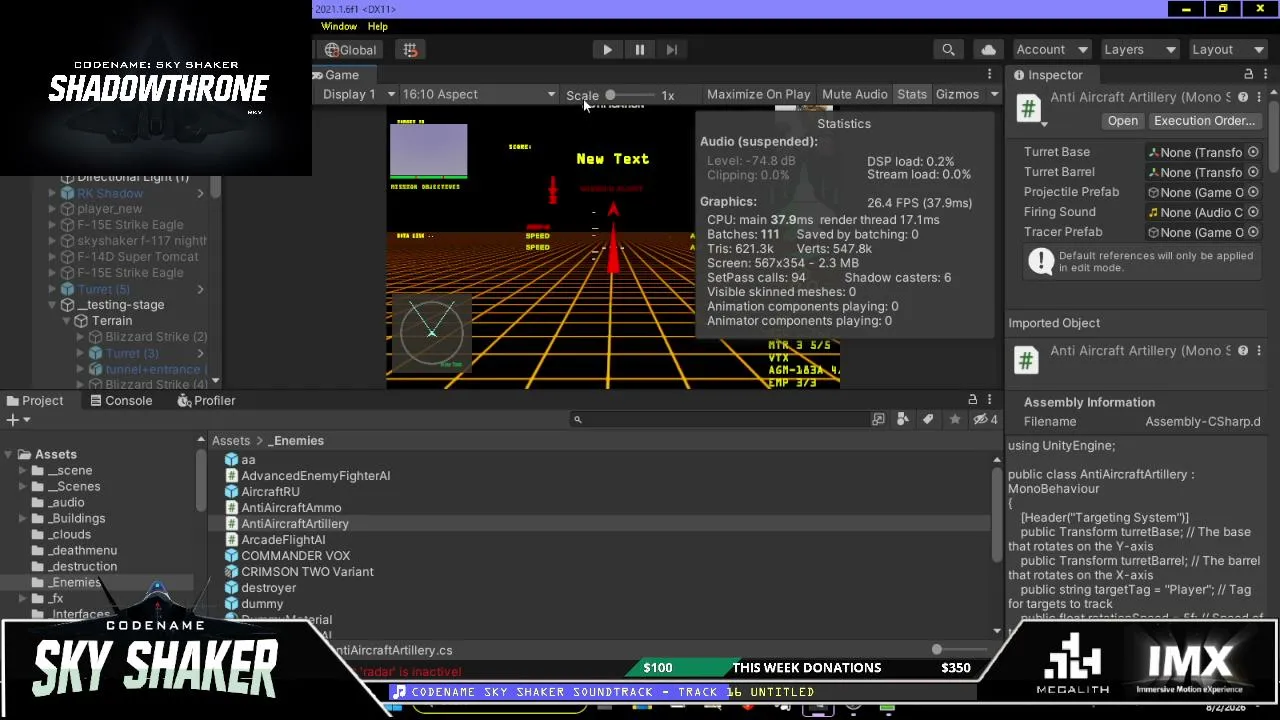Open the Window menu
The width and height of the screenshot is (1280, 720).
coord(339,26)
